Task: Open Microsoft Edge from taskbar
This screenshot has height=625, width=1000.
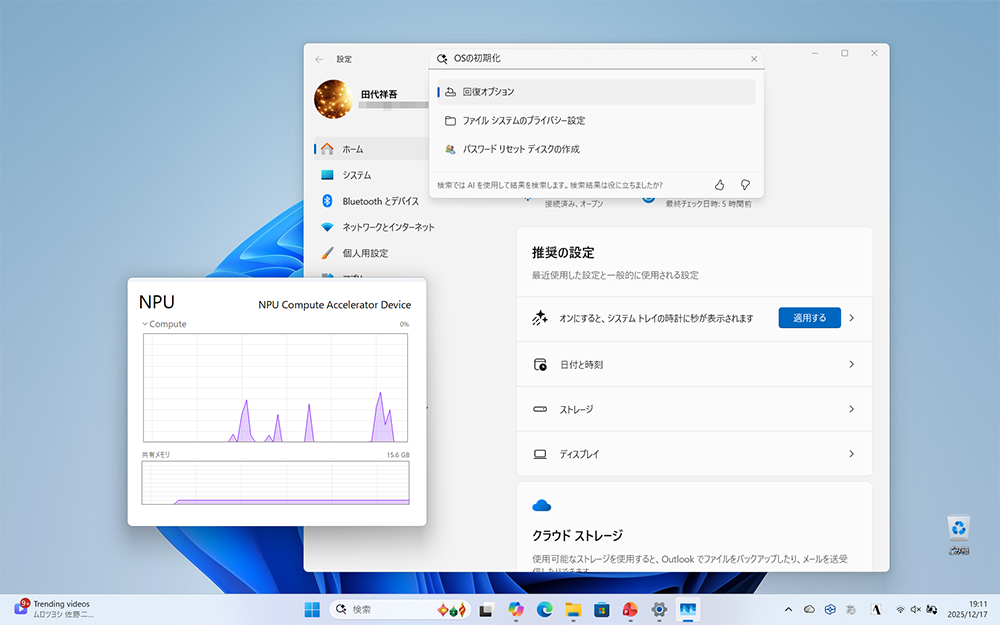Action: pyautogui.click(x=544, y=610)
